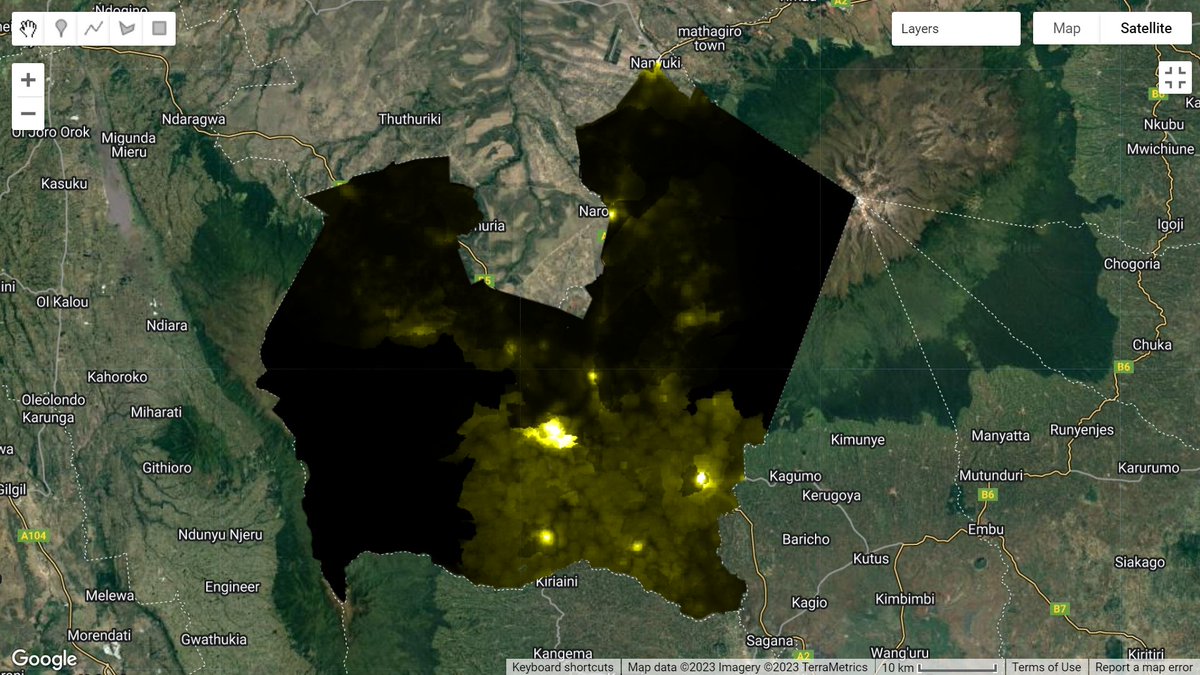1200x675 pixels.
Task: Open the Terms of Use link
Action: click(x=1046, y=667)
